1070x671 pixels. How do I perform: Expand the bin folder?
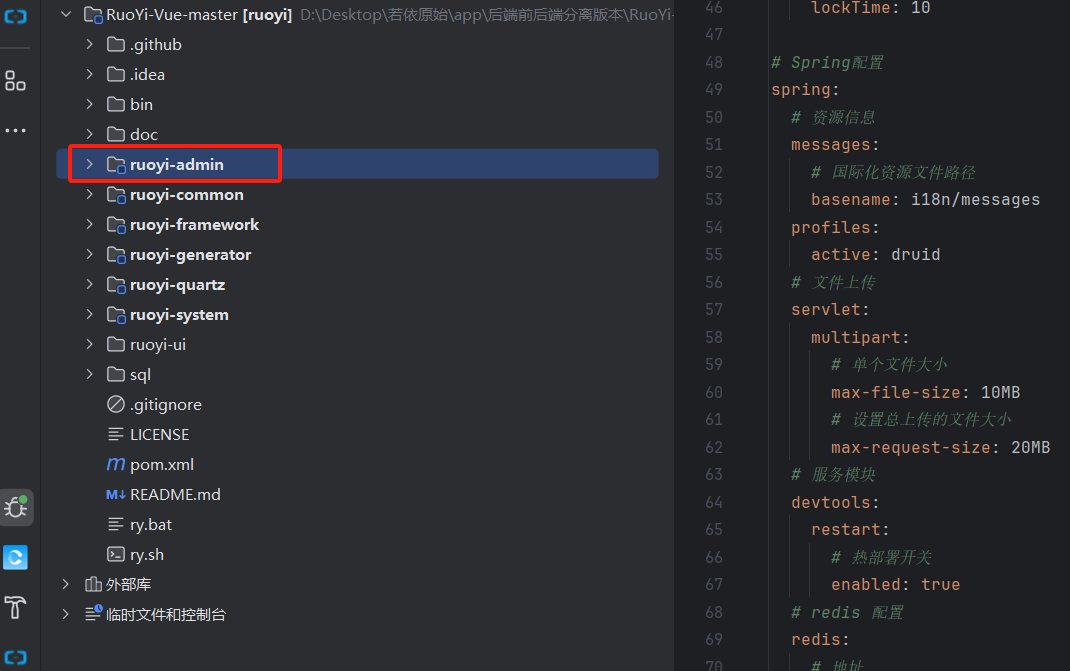click(89, 104)
